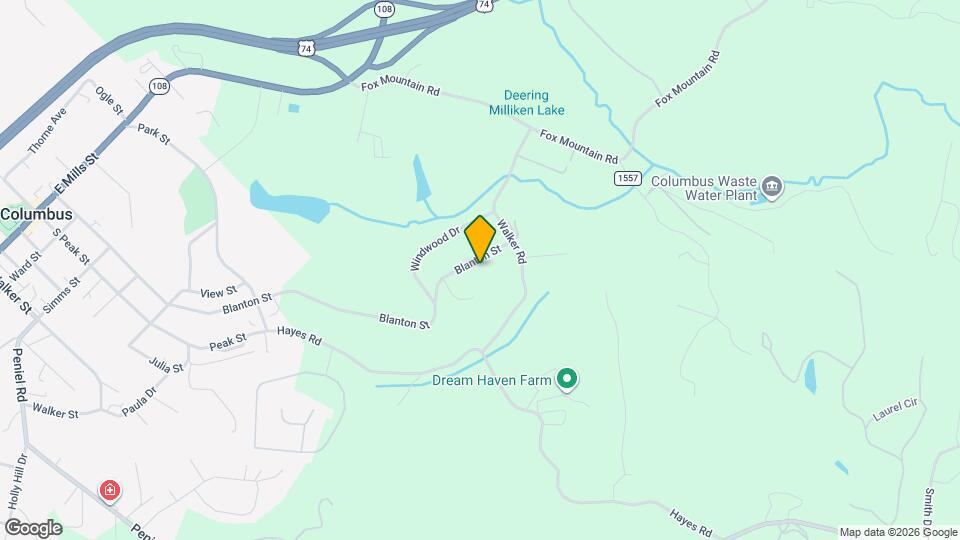Click the Walker Rd street label

512,241
